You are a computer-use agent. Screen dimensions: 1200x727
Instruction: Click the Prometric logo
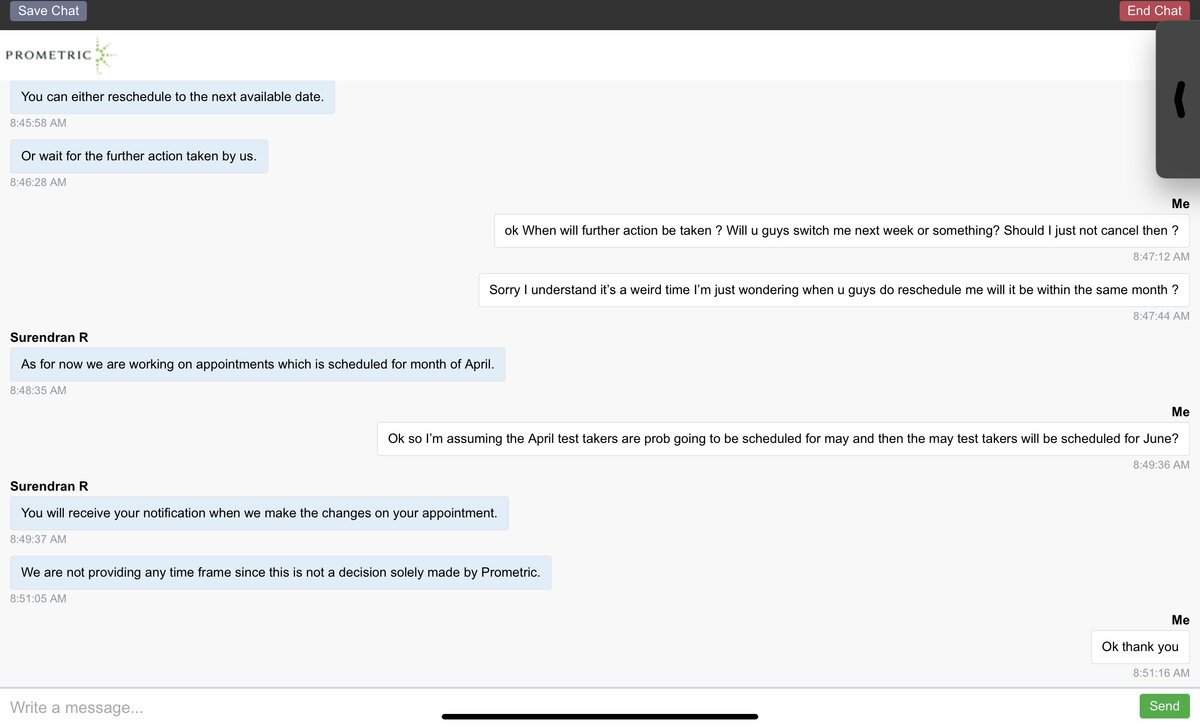pos(60,55)
